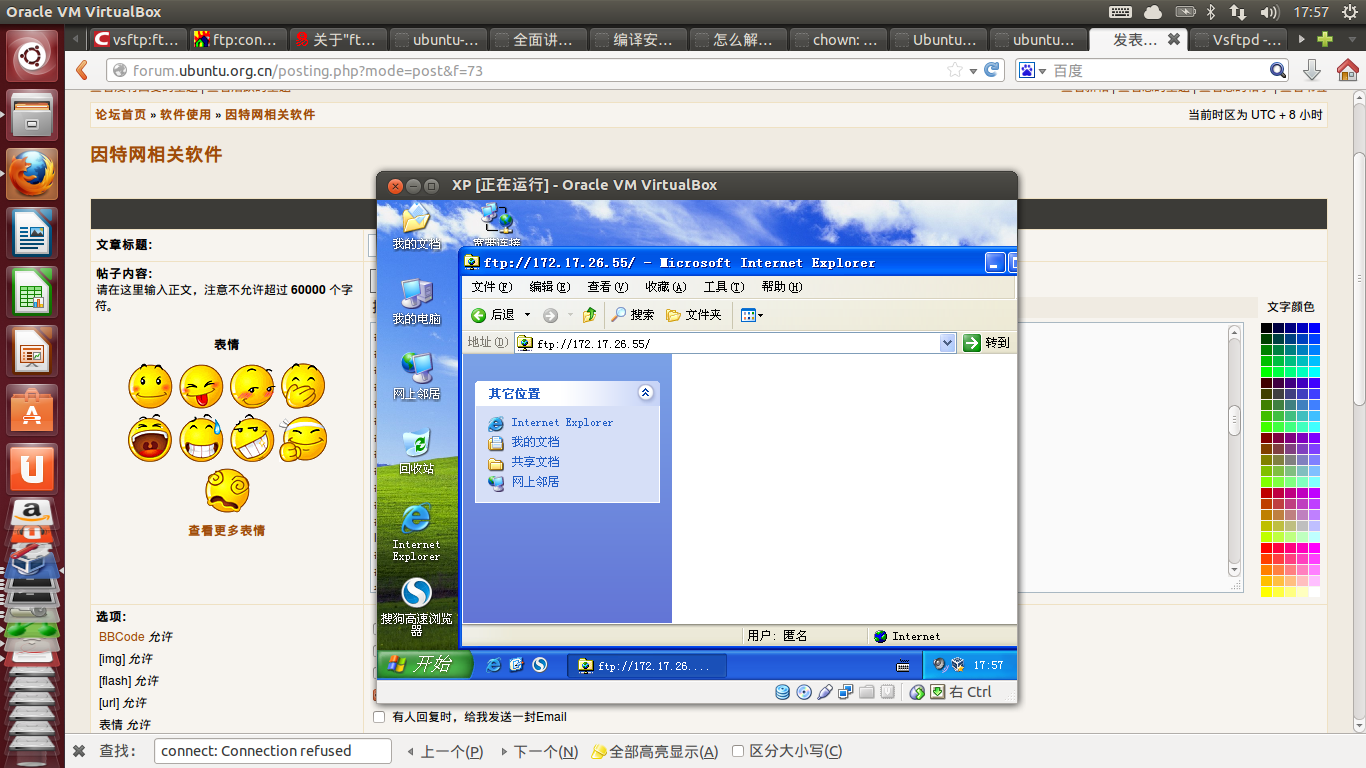Select 搜狗高速浏览器 desktop icon
This screenshot has height=768, width=1366.
click(x=416, y=606)
